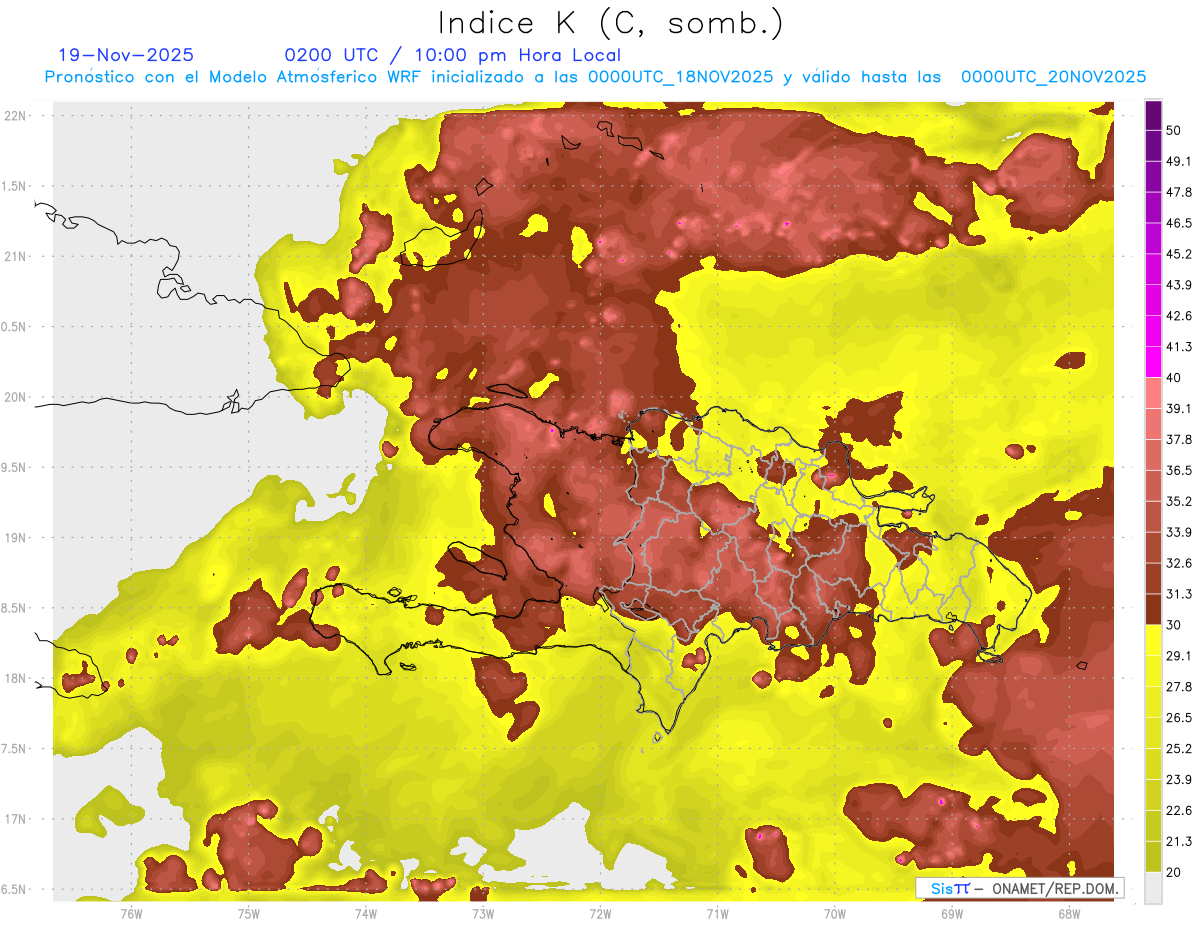The height and width of the screenshot is (927, 1200).
Task: Click the colorbar label '23.9'
Action: pos(1178,780)
